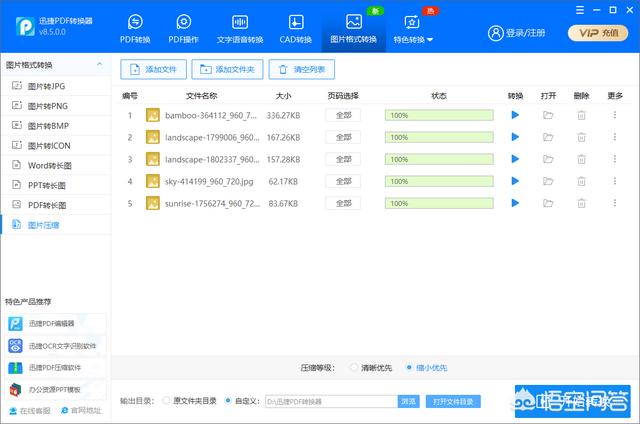Select 图片转BMP in sidebar
640x424 pixels.
click(x=56, y=126)
